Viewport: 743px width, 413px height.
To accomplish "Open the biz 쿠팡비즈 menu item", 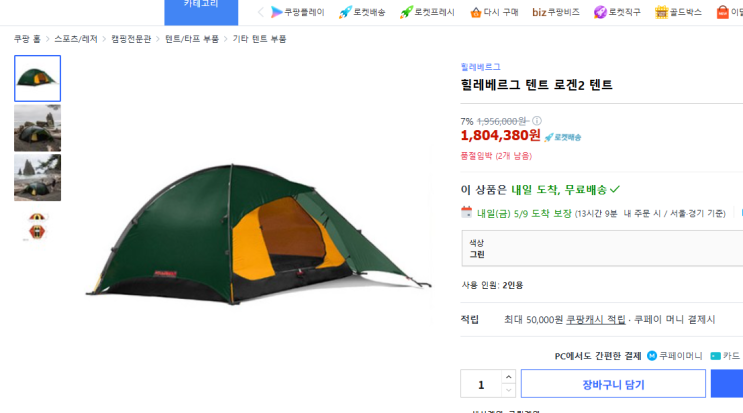I will (x=556, y=12).
